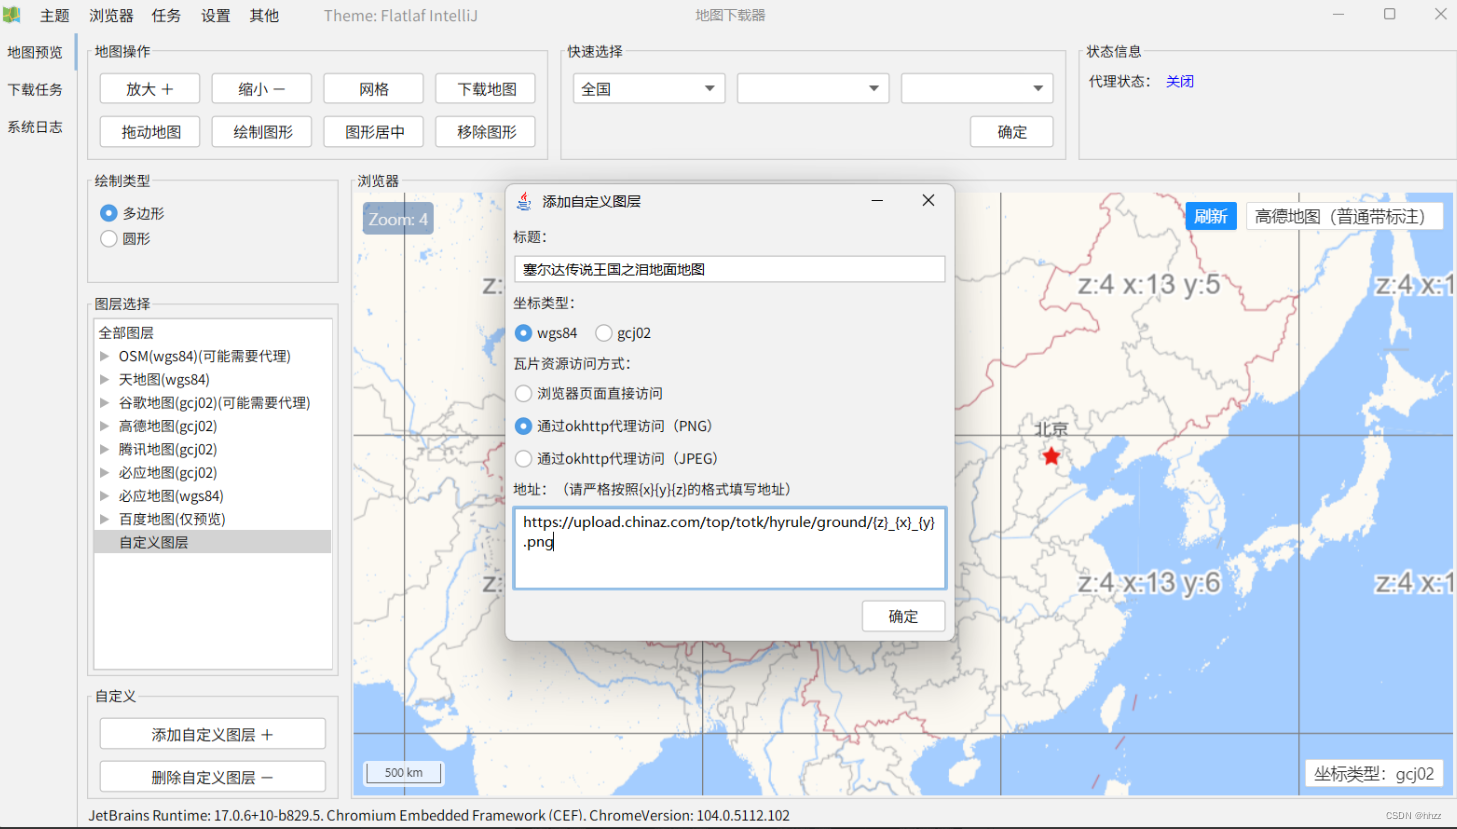Expand 百度地图(仅预览) layer node
This screenshot has width=1457, height=829.
pos(104,519)
